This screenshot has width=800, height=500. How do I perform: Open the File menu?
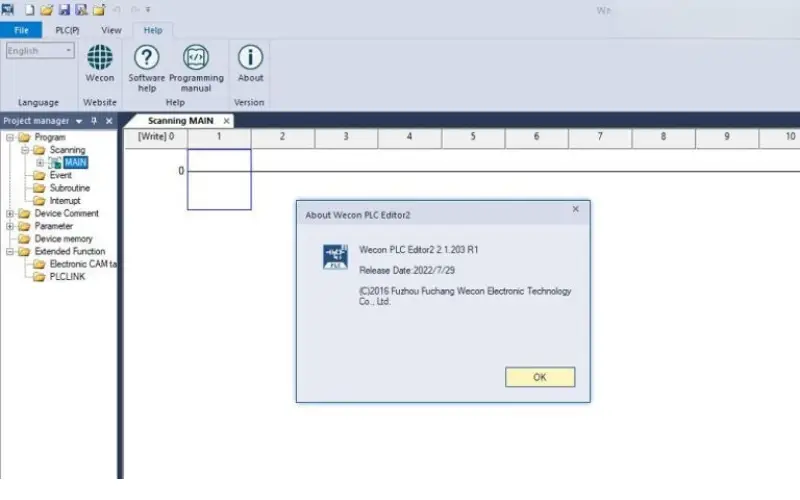tap(21, 30)
